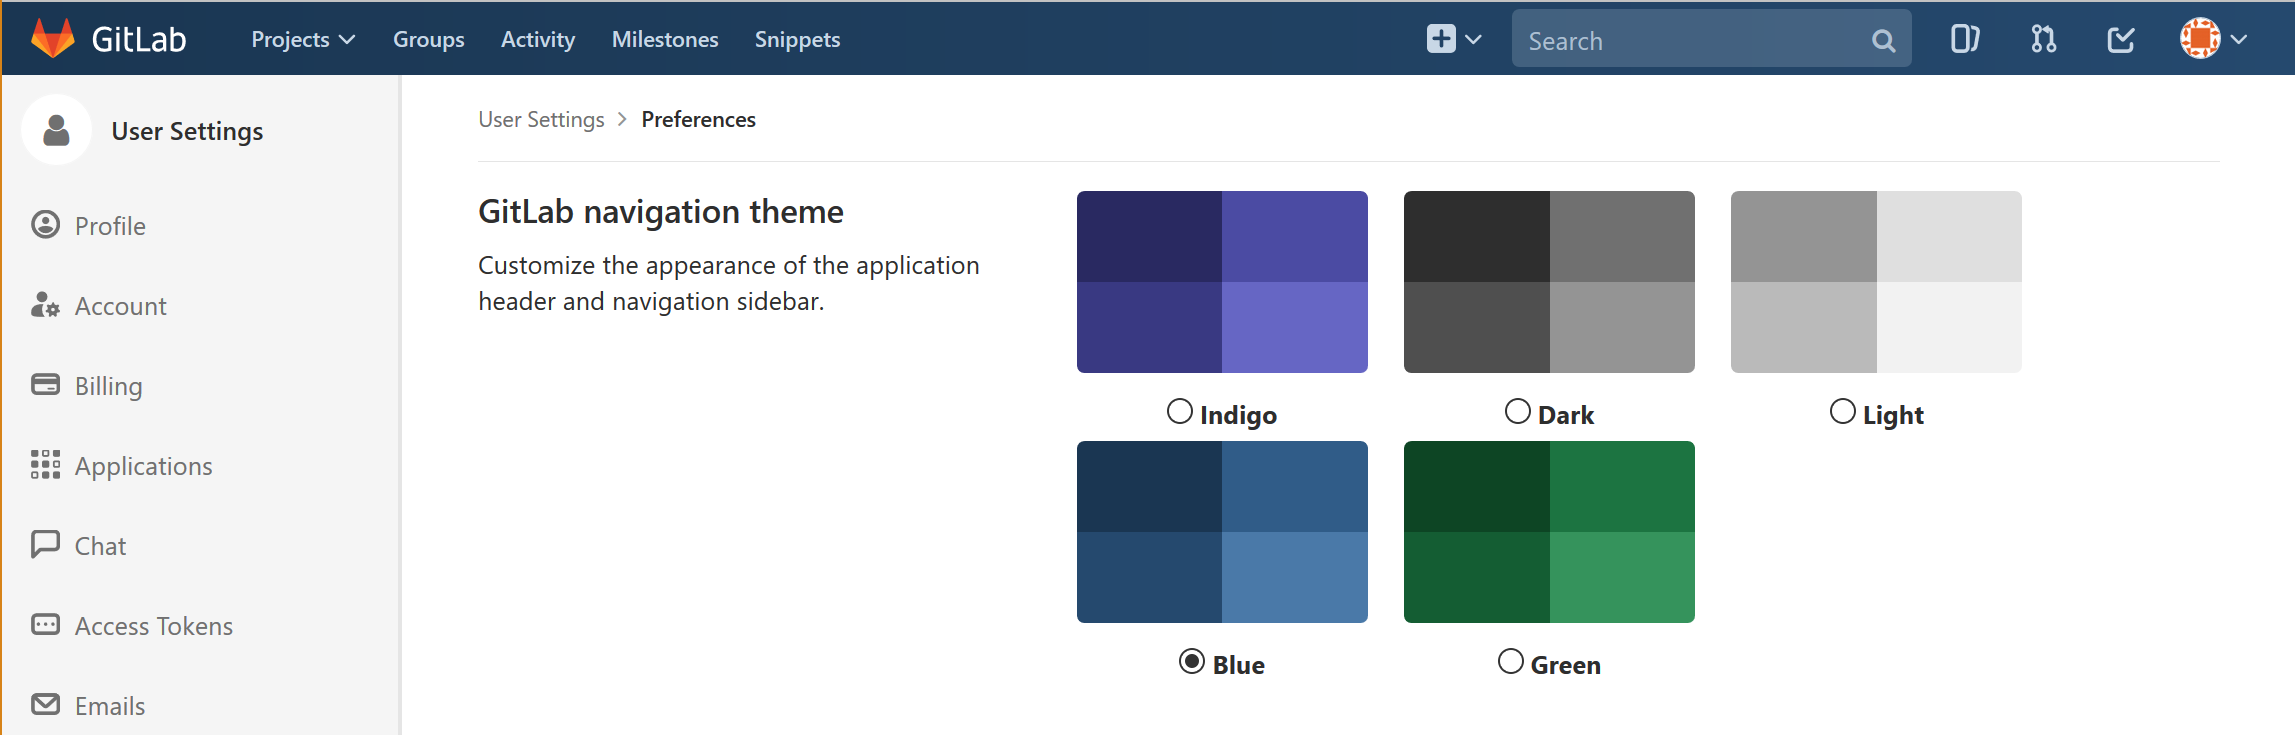Open merge requests icon in header

[x=2043, y=40]
